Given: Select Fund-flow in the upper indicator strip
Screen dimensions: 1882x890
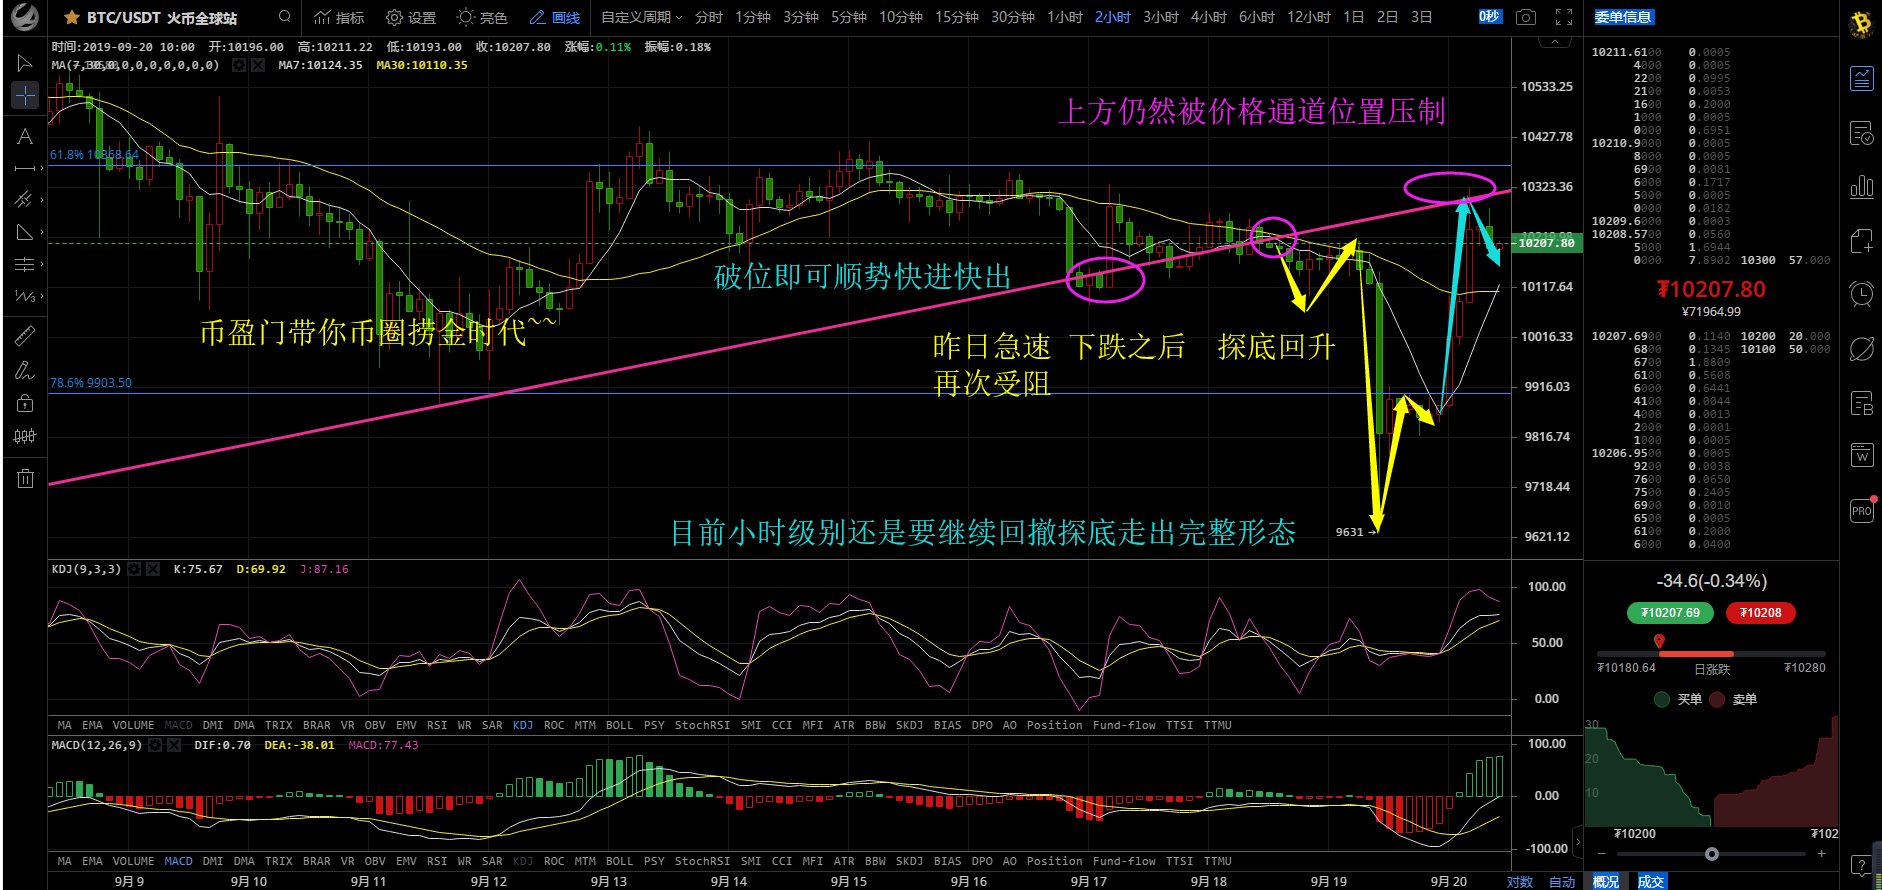Looking at the screenshot, I should tap(1124, 725).
